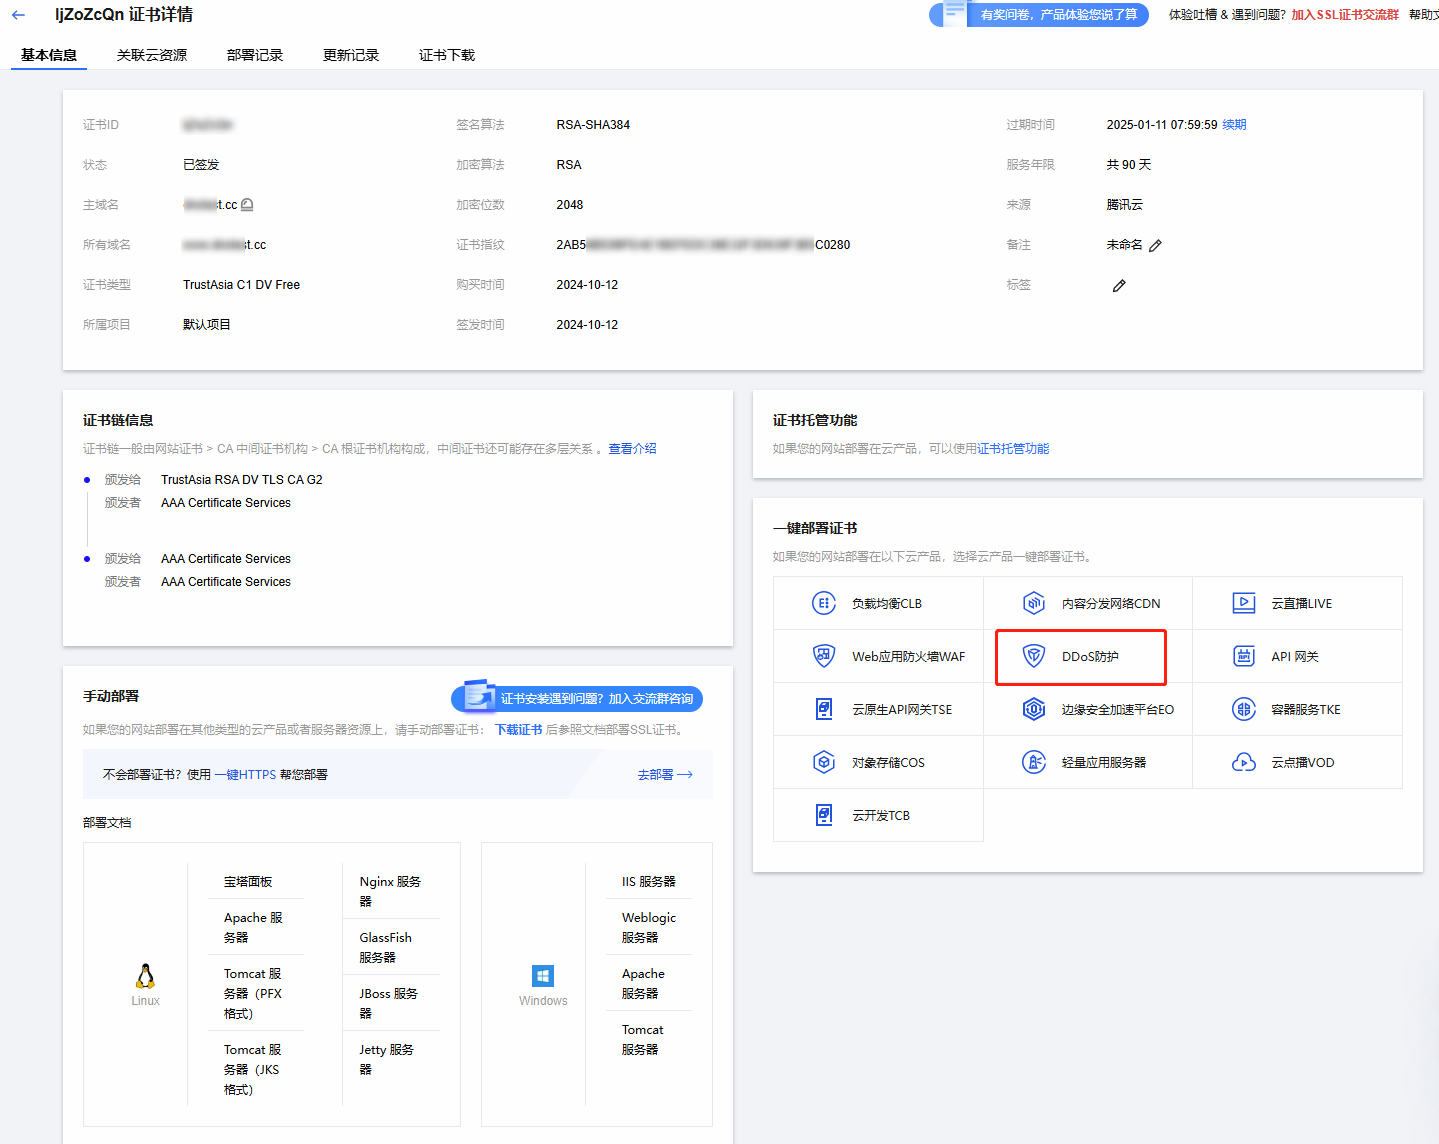1439x1144 pixels.
Task: Click the 边缘安全加速平台EO icon
Action: pos(1034,709)
